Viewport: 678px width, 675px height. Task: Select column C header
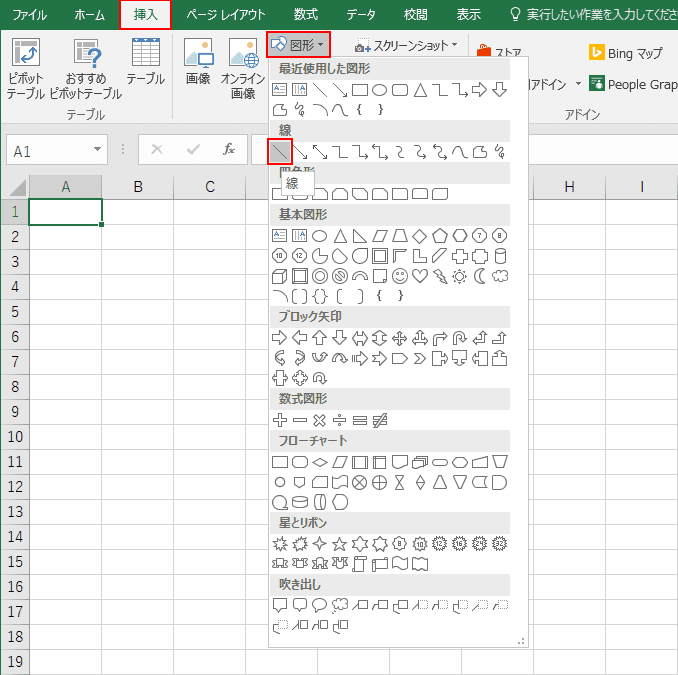(210, 187)
